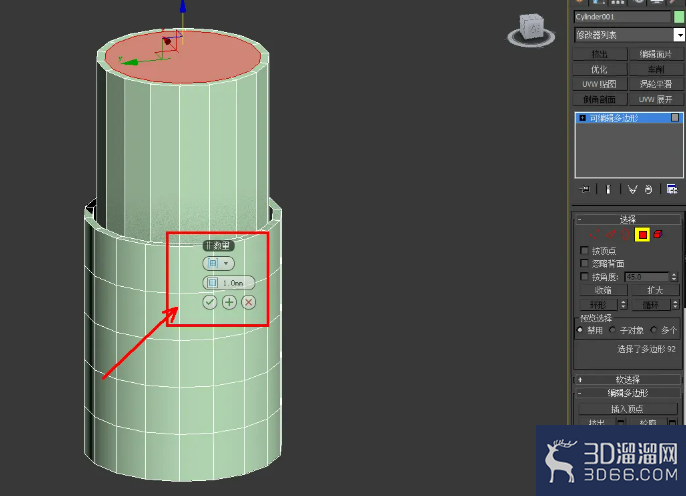The width and height of the screenshot is (686, 496).
Task: Click the angle value field 45.0
Action: [647, 277]
